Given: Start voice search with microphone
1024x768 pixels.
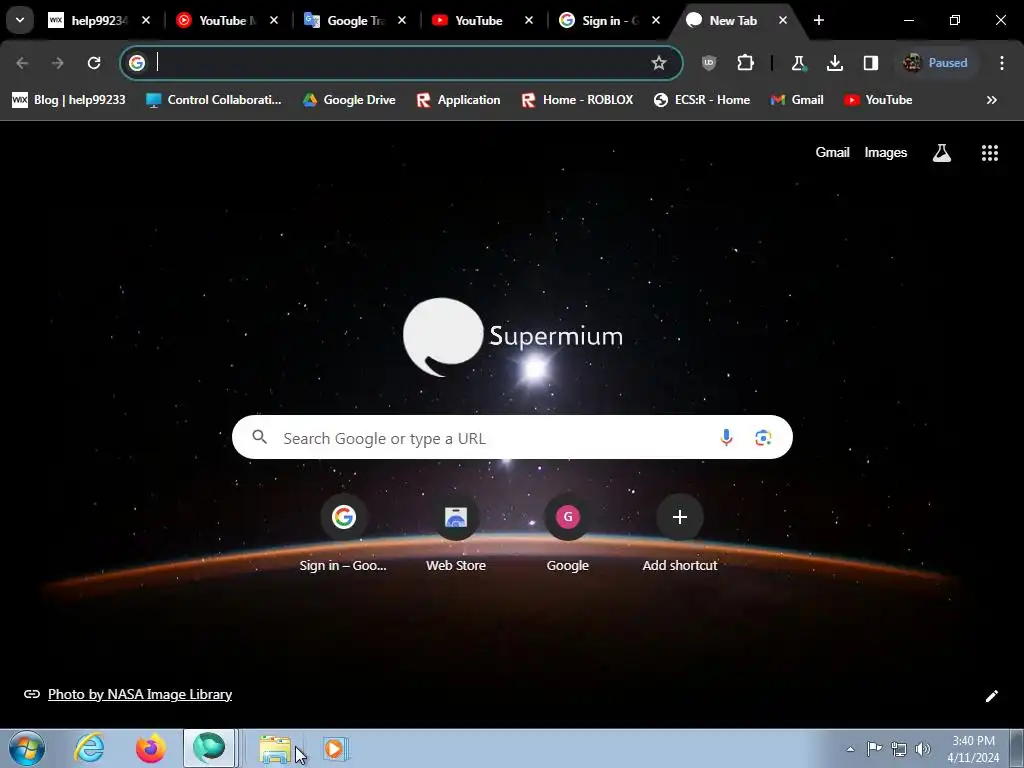Looking at the screenshot, I should (726, 438).
